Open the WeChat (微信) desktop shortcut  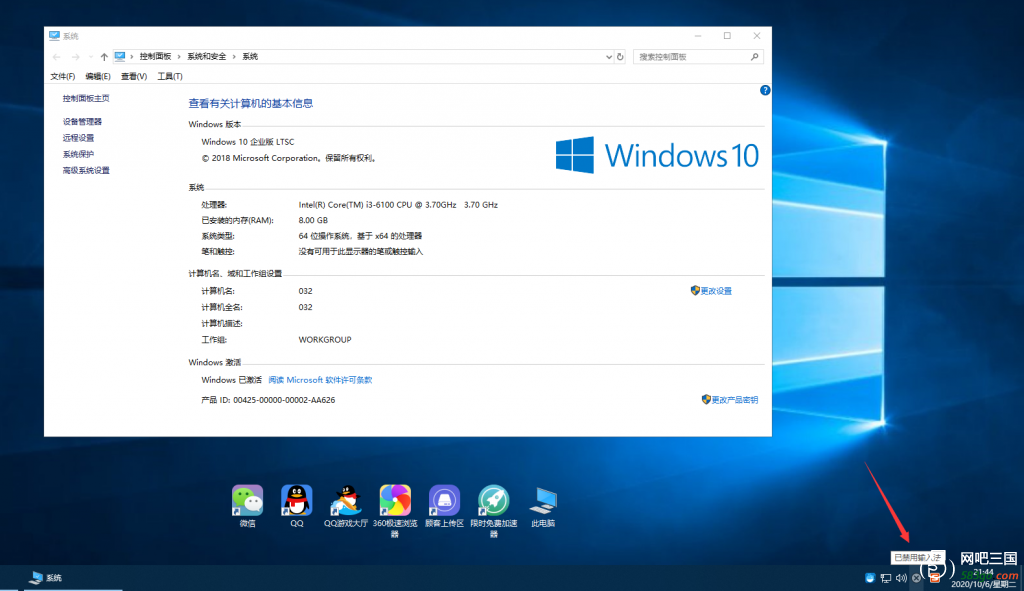click(x=247, y=500)
